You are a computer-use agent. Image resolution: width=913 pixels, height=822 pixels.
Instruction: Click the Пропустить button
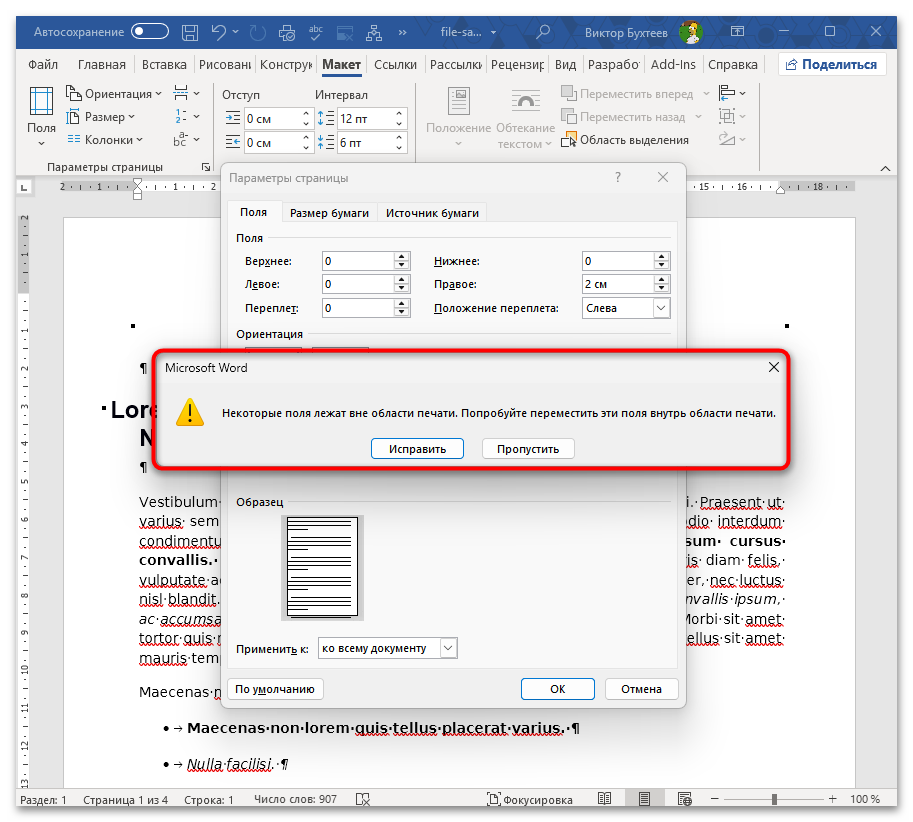pos(528,449)
